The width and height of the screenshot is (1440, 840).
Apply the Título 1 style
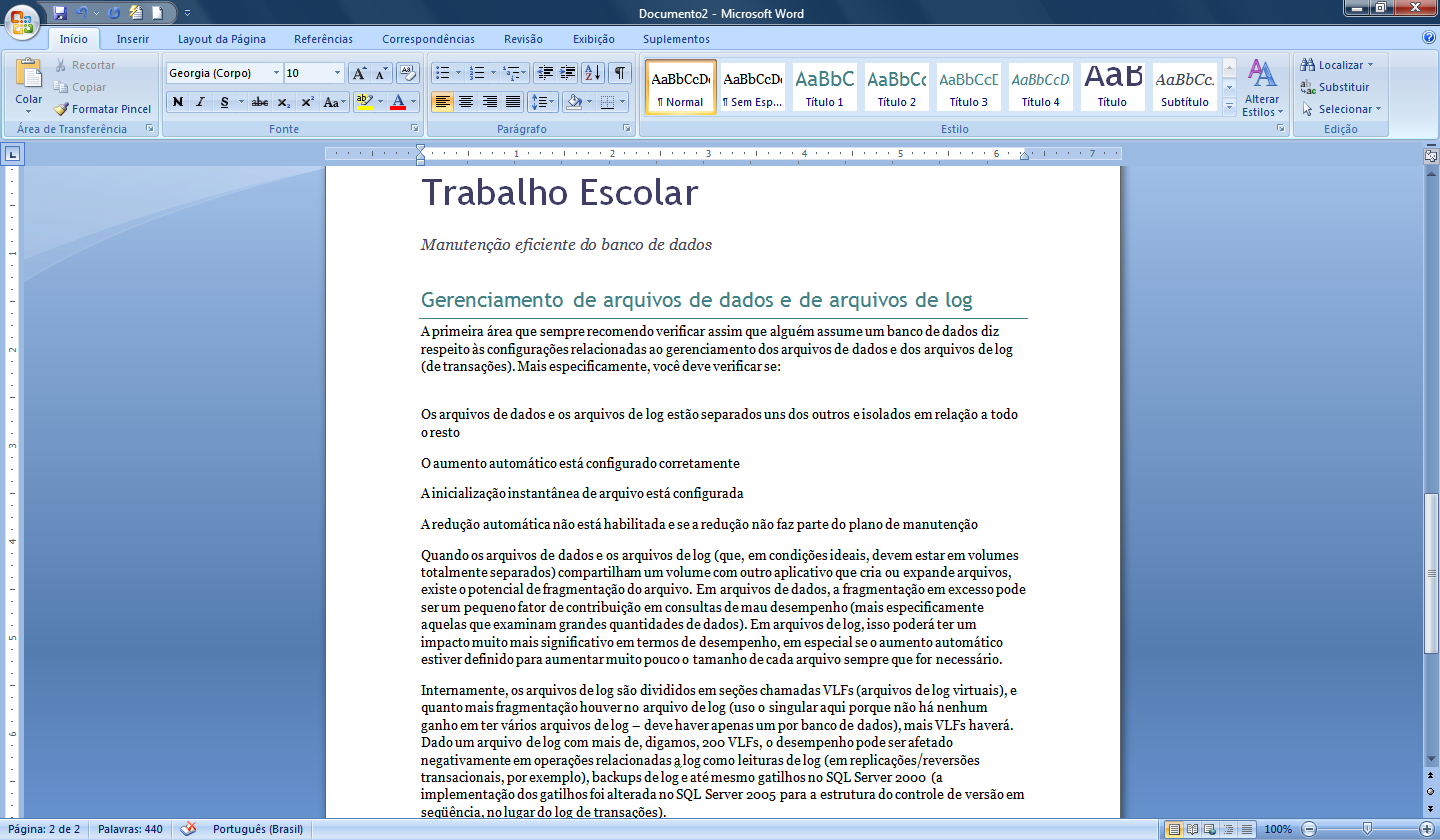(x=825, y=87)
